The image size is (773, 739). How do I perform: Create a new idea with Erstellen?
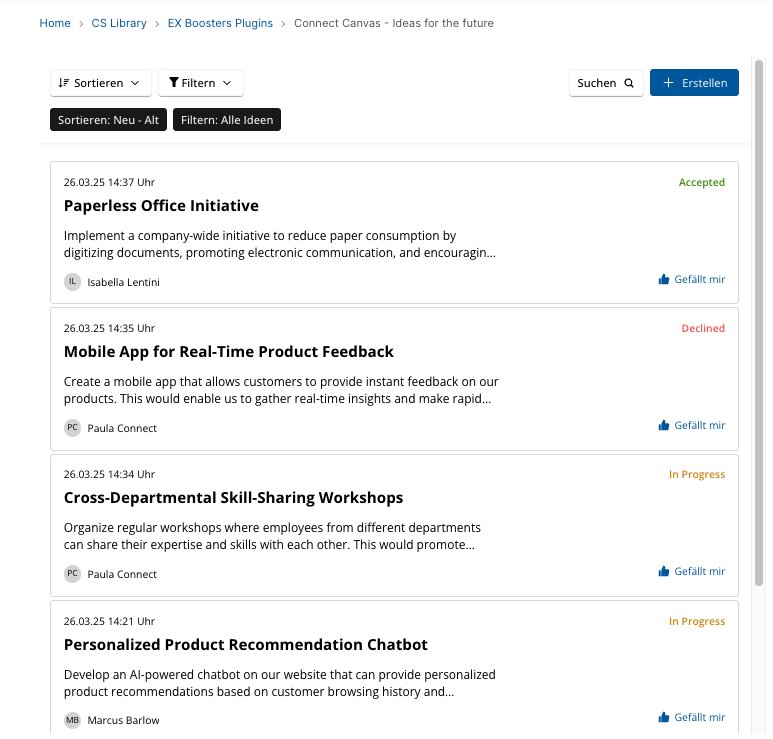[x=694, y=82]
